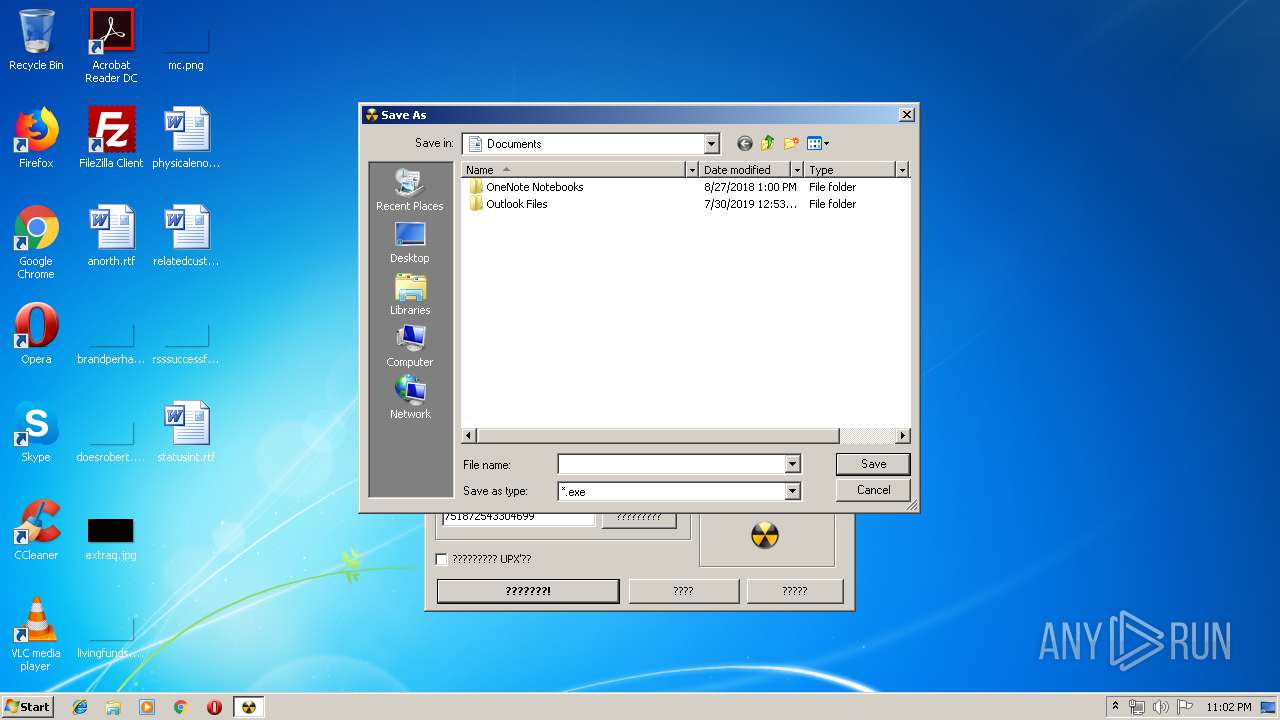Open Acrobat Reader DC shortcut
This screenshot has height=720, width=1280.
point(111,46)
